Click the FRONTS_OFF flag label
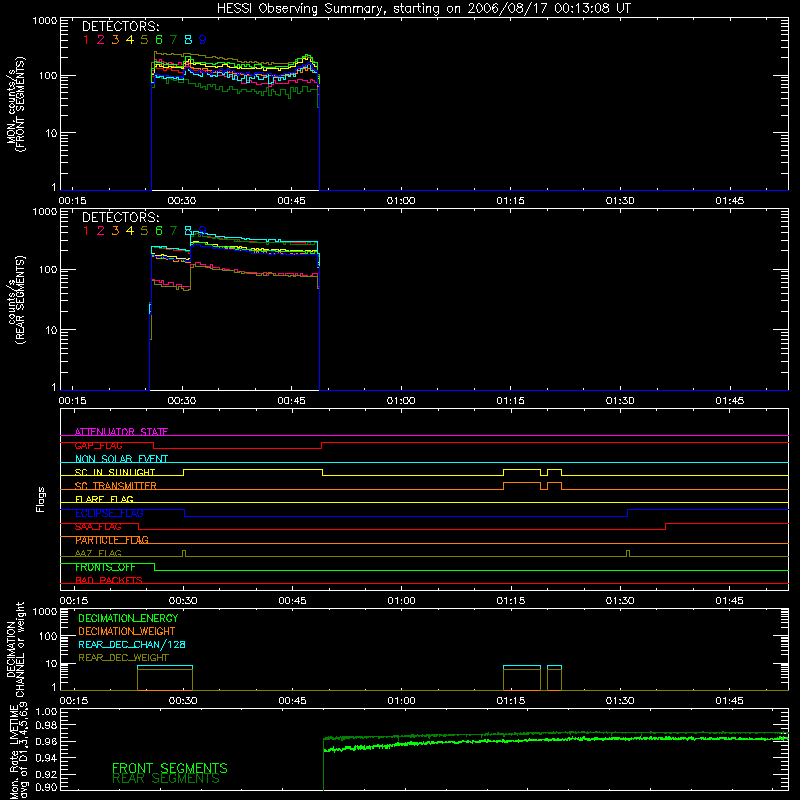The height and width of the screenshot is (800, 800). (105, 567)
